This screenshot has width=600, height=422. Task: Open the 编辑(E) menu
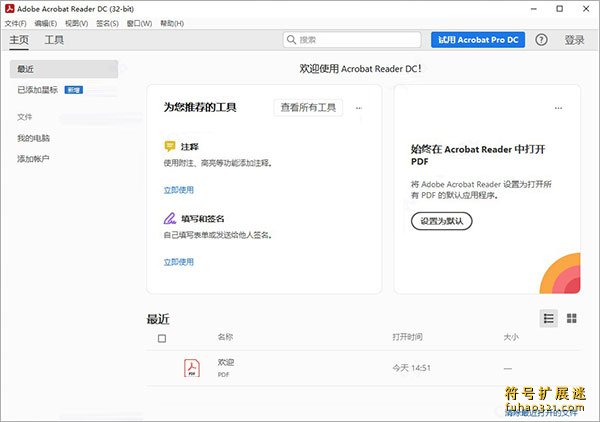click(x=46, y=23)
